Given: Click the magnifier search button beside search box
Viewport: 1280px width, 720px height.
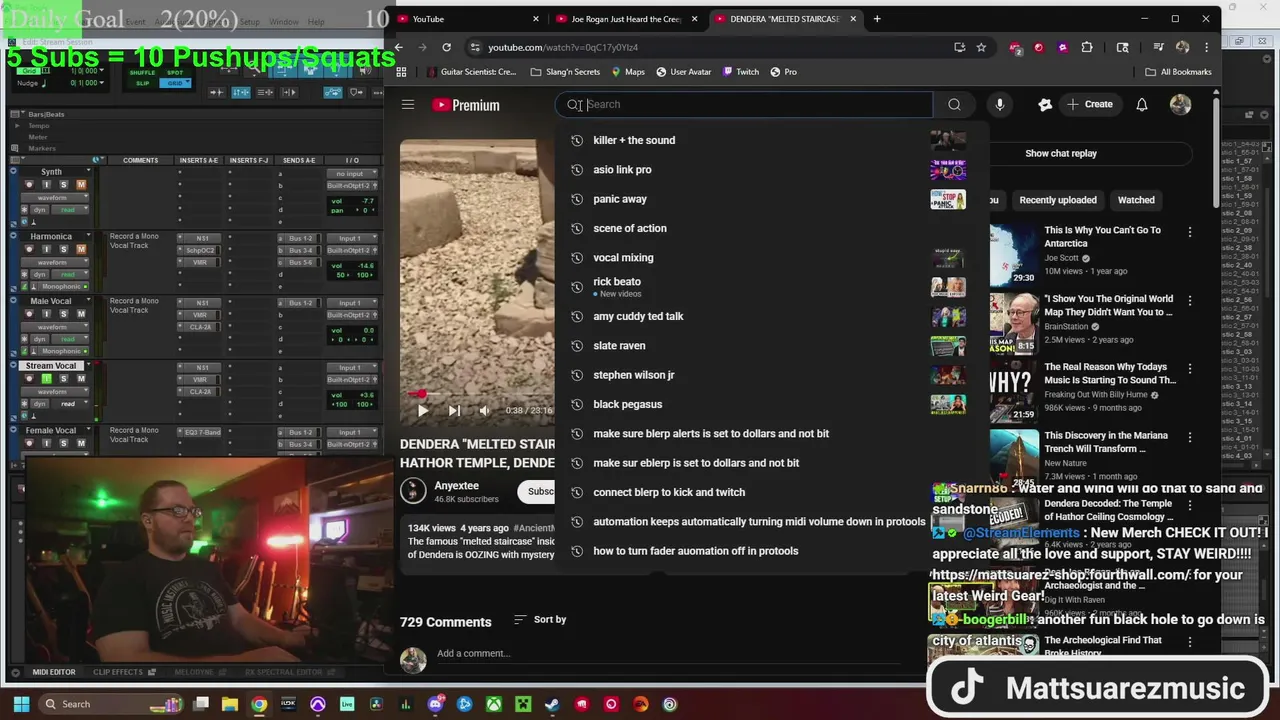Looking at the screenshot, I should [954, 104].
